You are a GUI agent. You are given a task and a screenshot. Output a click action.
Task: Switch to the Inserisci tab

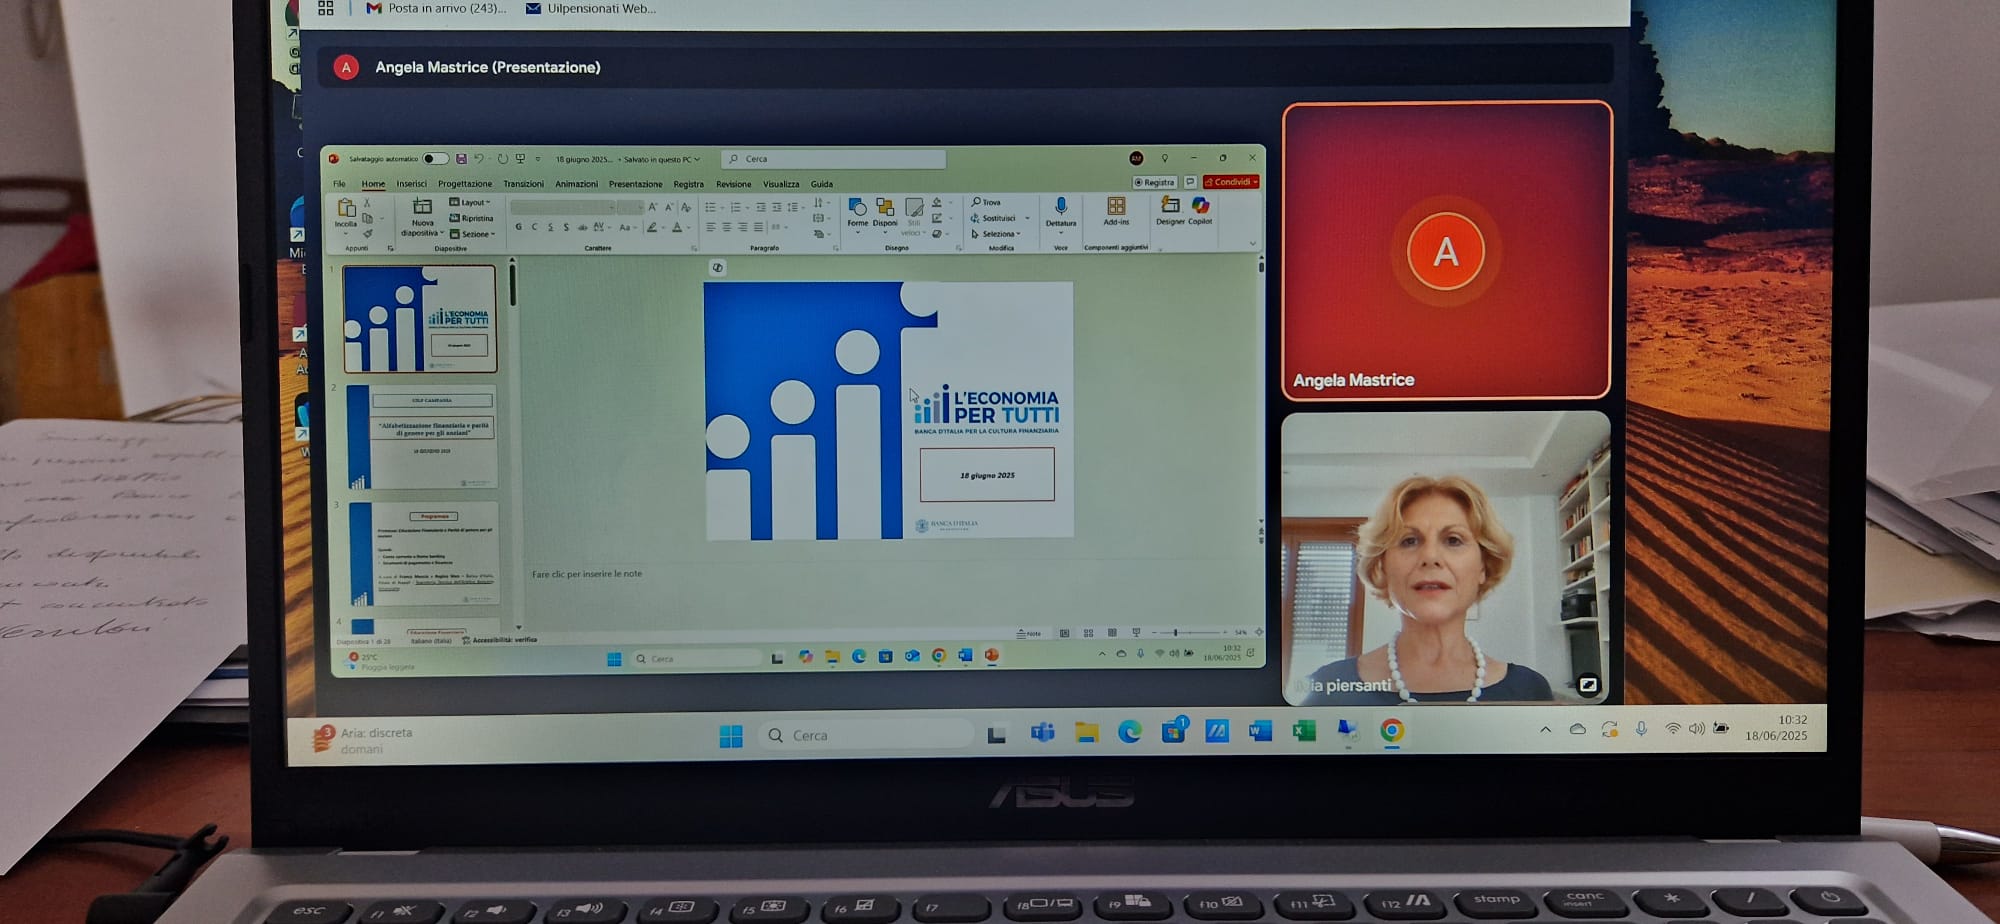click(411, 184)
